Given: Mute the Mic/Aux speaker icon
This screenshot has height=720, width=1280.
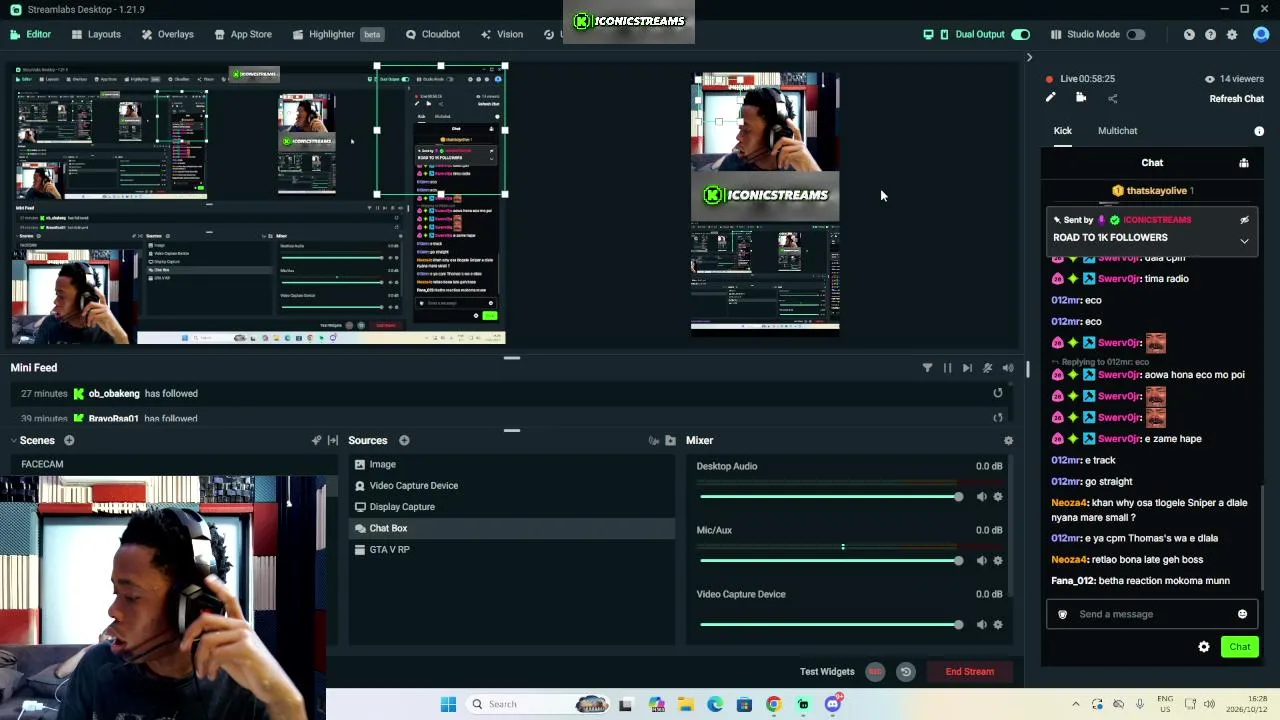Looking at the screenshot, I should pyautogui.click(x=981, y=561).
